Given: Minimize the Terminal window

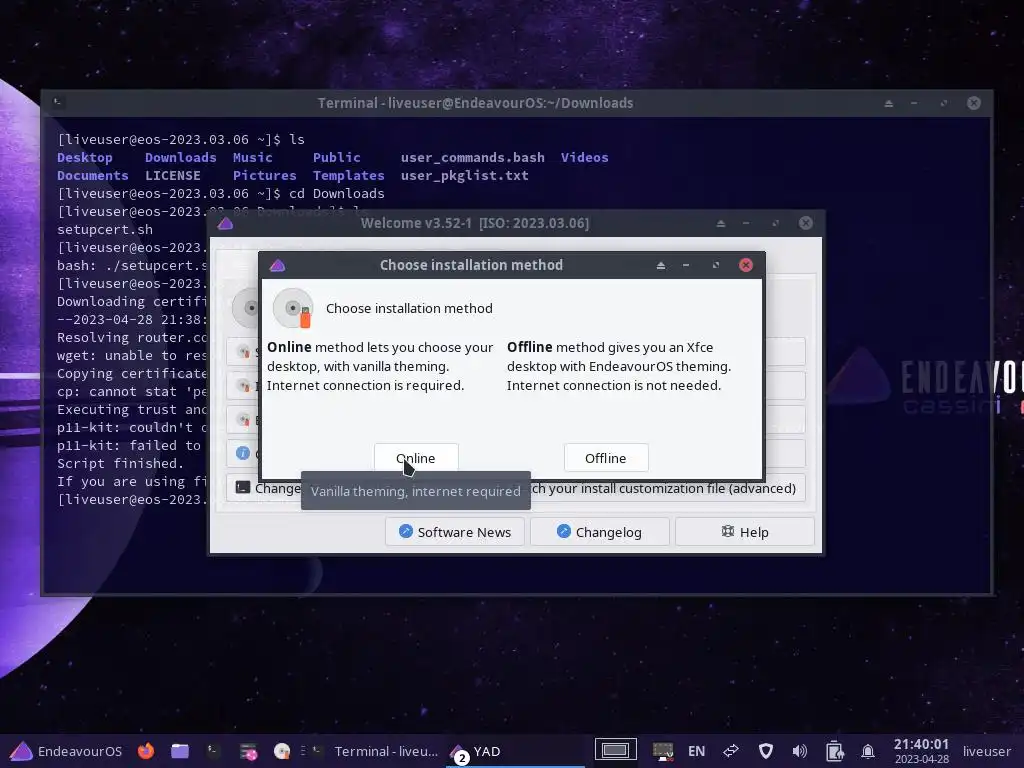Looking at the screenshot, I should [x=914, y=103].
